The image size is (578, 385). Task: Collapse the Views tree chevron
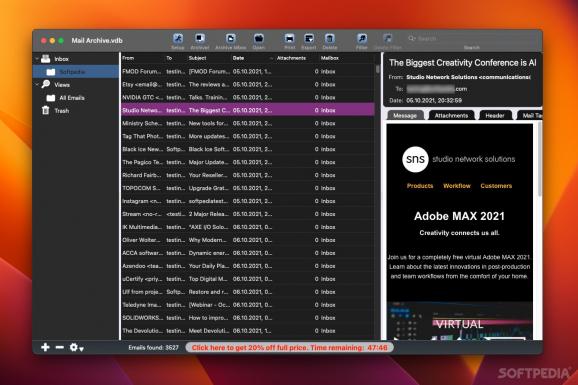[x=37, y=85]
